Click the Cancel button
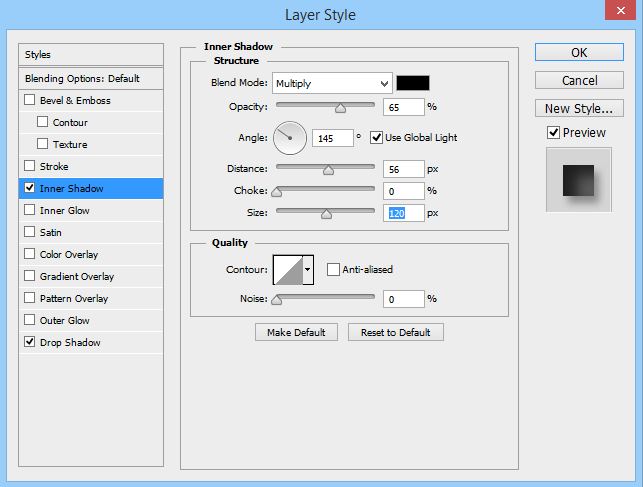Viewport: 643px width, 487px height. (x=579, y=80)
